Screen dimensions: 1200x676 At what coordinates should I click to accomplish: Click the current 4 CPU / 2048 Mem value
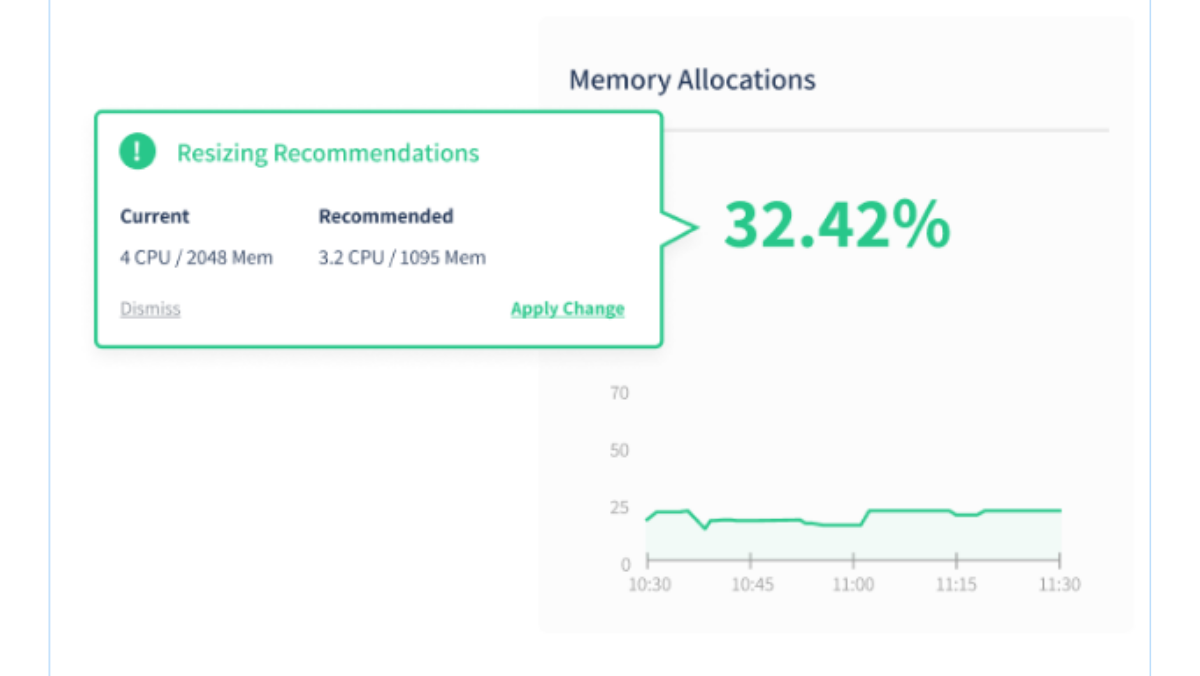click(x=196, y=258)
